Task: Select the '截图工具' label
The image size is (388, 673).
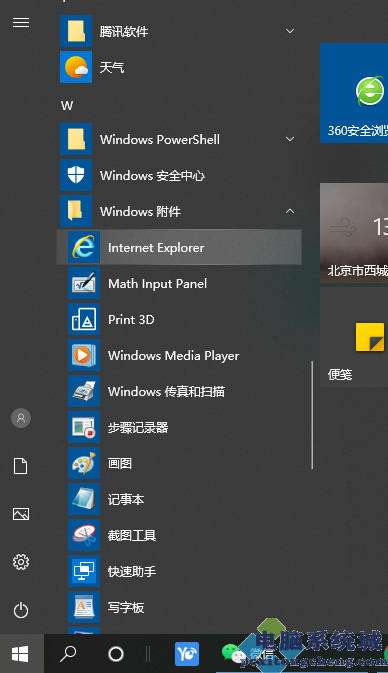Action: [x=132, y=536]
